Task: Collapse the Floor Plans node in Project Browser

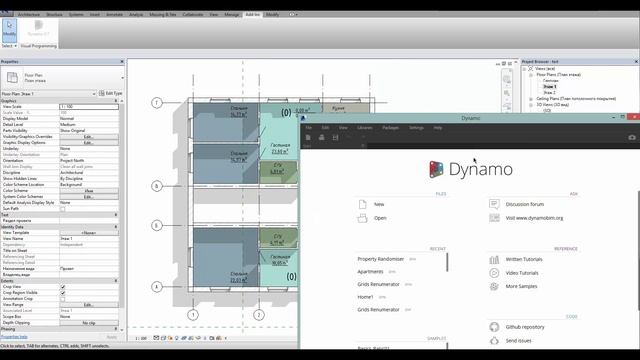Action: pyautogui.click(x=531, y=75)
